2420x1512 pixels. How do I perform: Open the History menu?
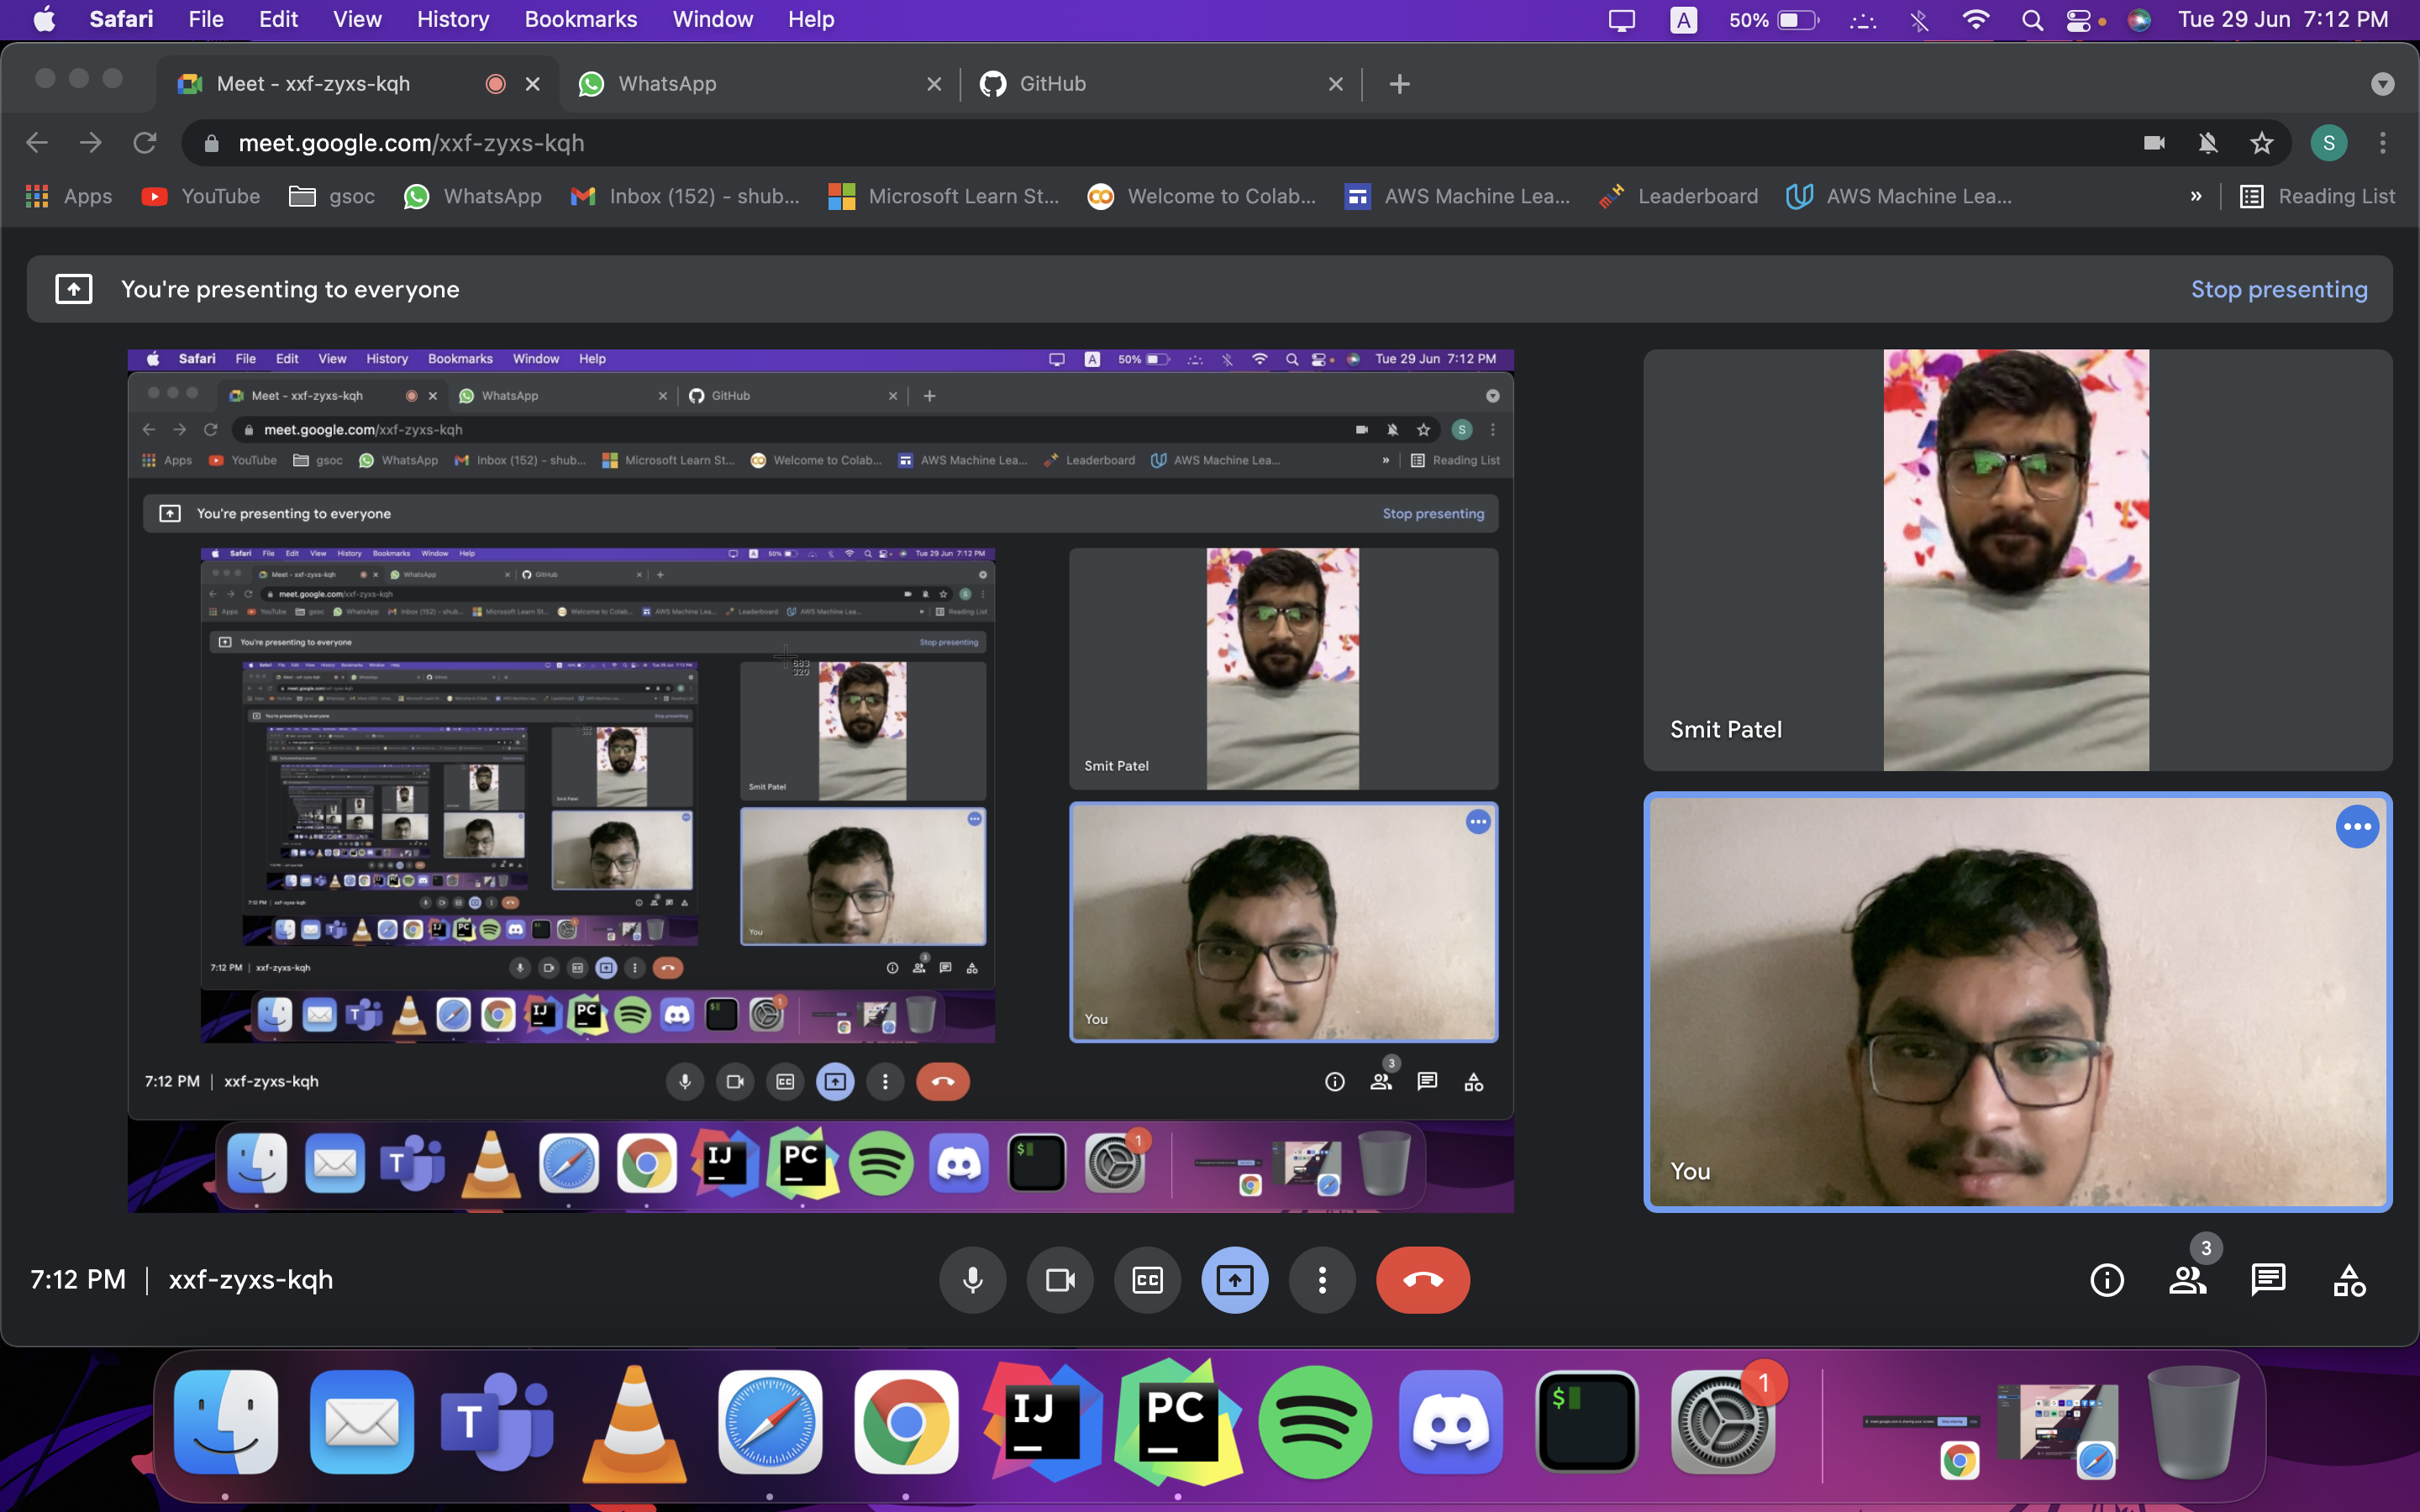click(452, 19)
